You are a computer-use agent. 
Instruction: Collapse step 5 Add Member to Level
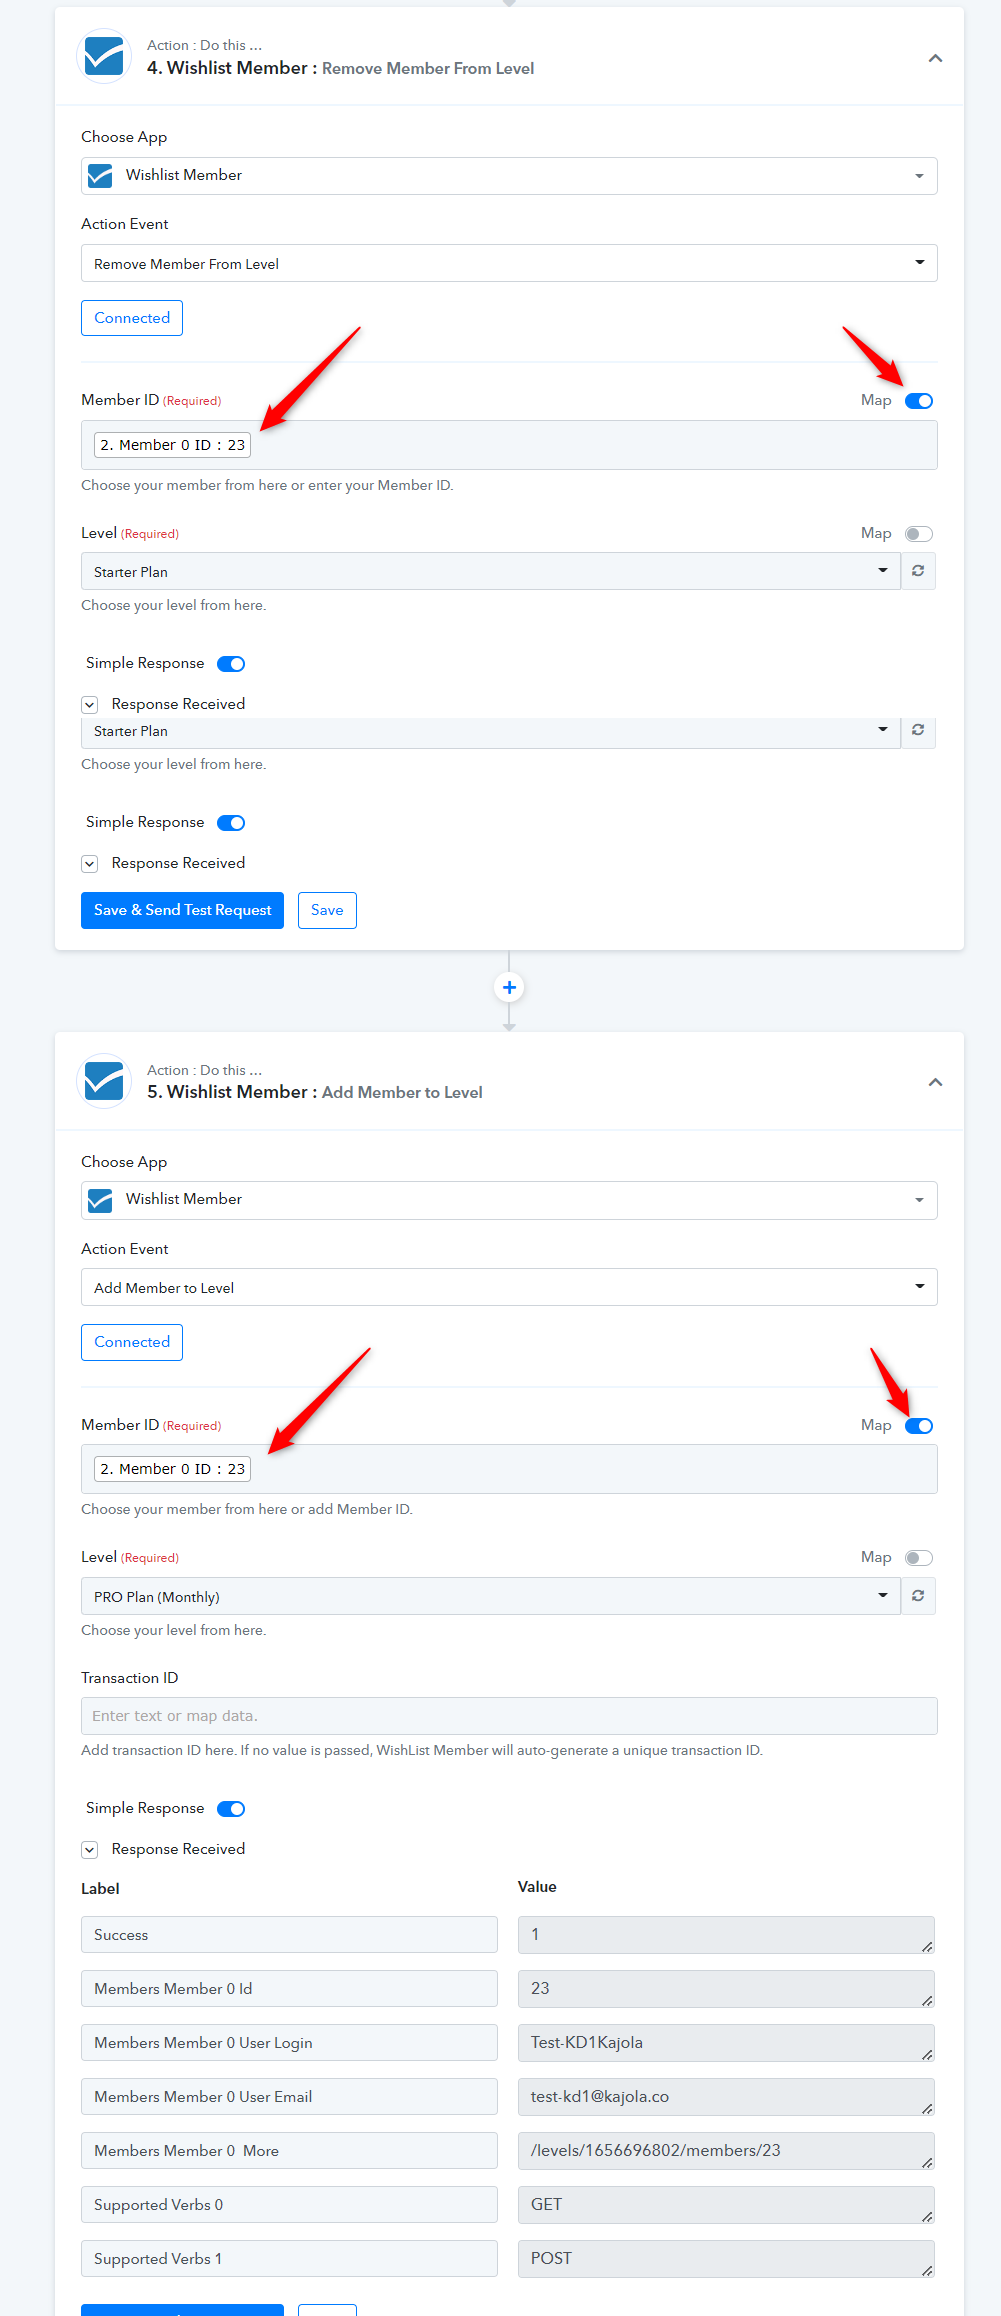coord(935,1082)
